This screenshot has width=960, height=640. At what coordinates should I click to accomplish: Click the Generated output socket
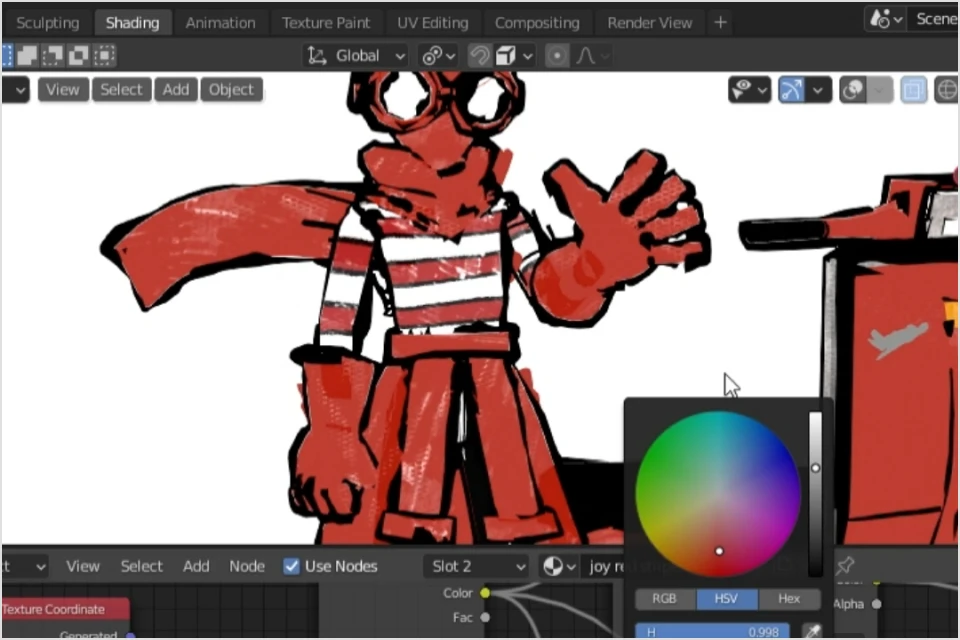(x=130, y=636)
